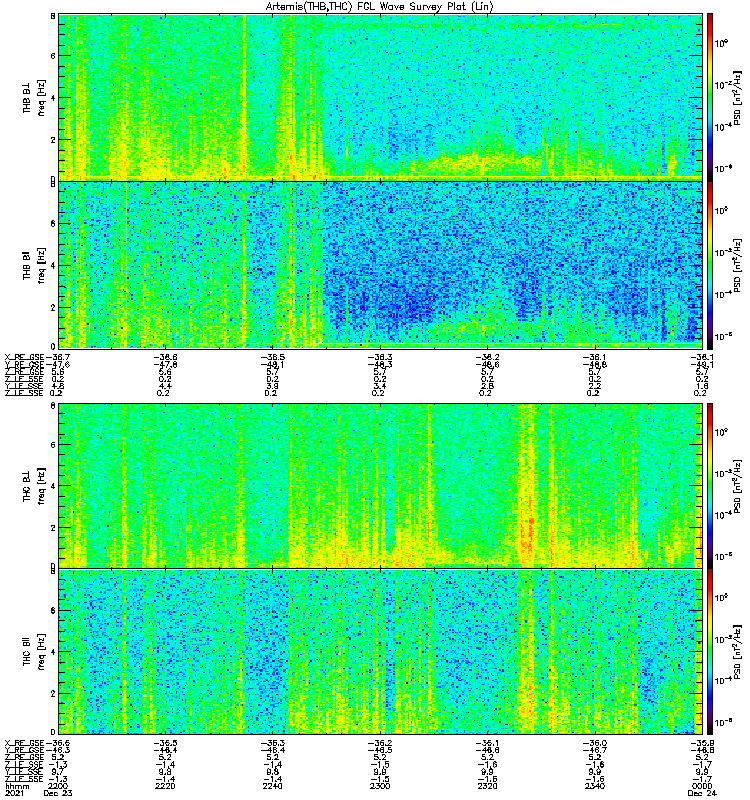Select the third panel's "THC B⊥ freq [Hz]" axis label

coord(34,485)
